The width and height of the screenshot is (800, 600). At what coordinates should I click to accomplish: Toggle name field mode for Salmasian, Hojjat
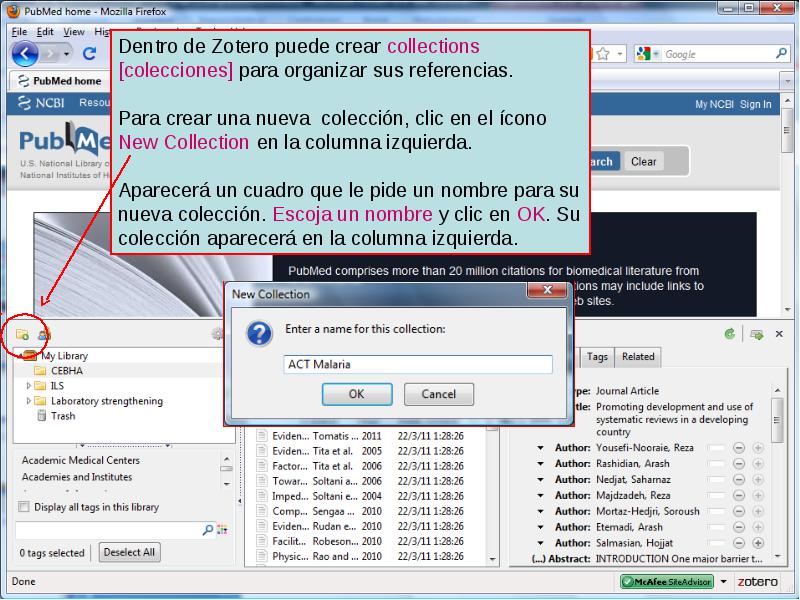(716, 543)
